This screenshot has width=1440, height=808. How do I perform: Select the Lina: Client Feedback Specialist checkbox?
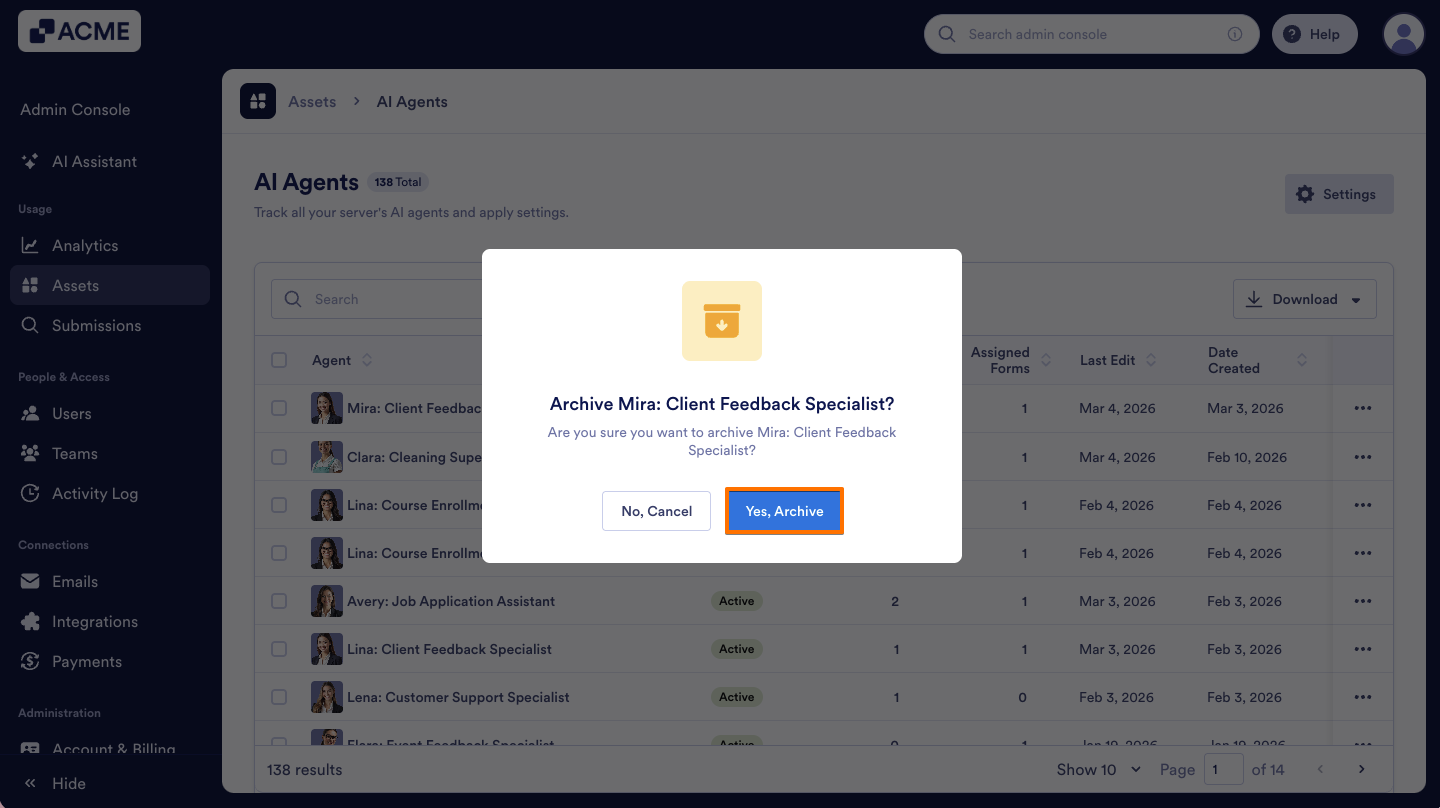click(279, 649)
